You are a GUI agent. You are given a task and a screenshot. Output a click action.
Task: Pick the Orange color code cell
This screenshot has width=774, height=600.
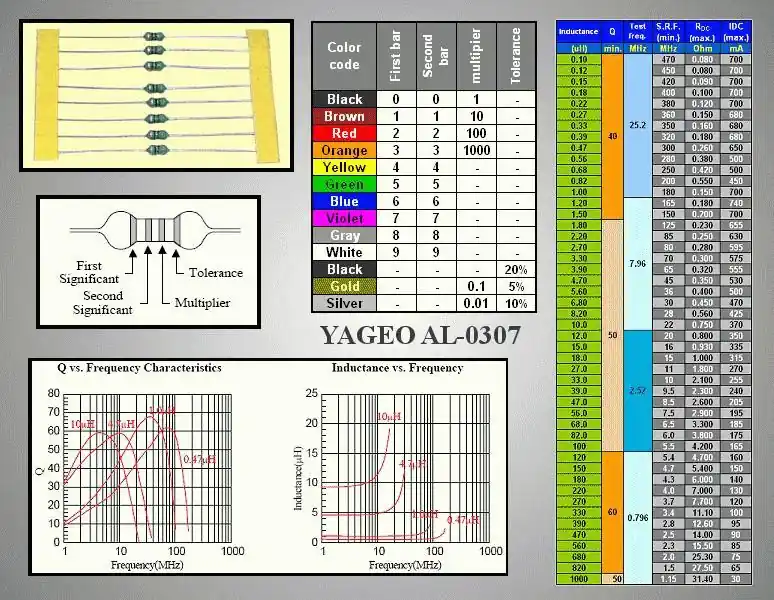click(344, 150)
